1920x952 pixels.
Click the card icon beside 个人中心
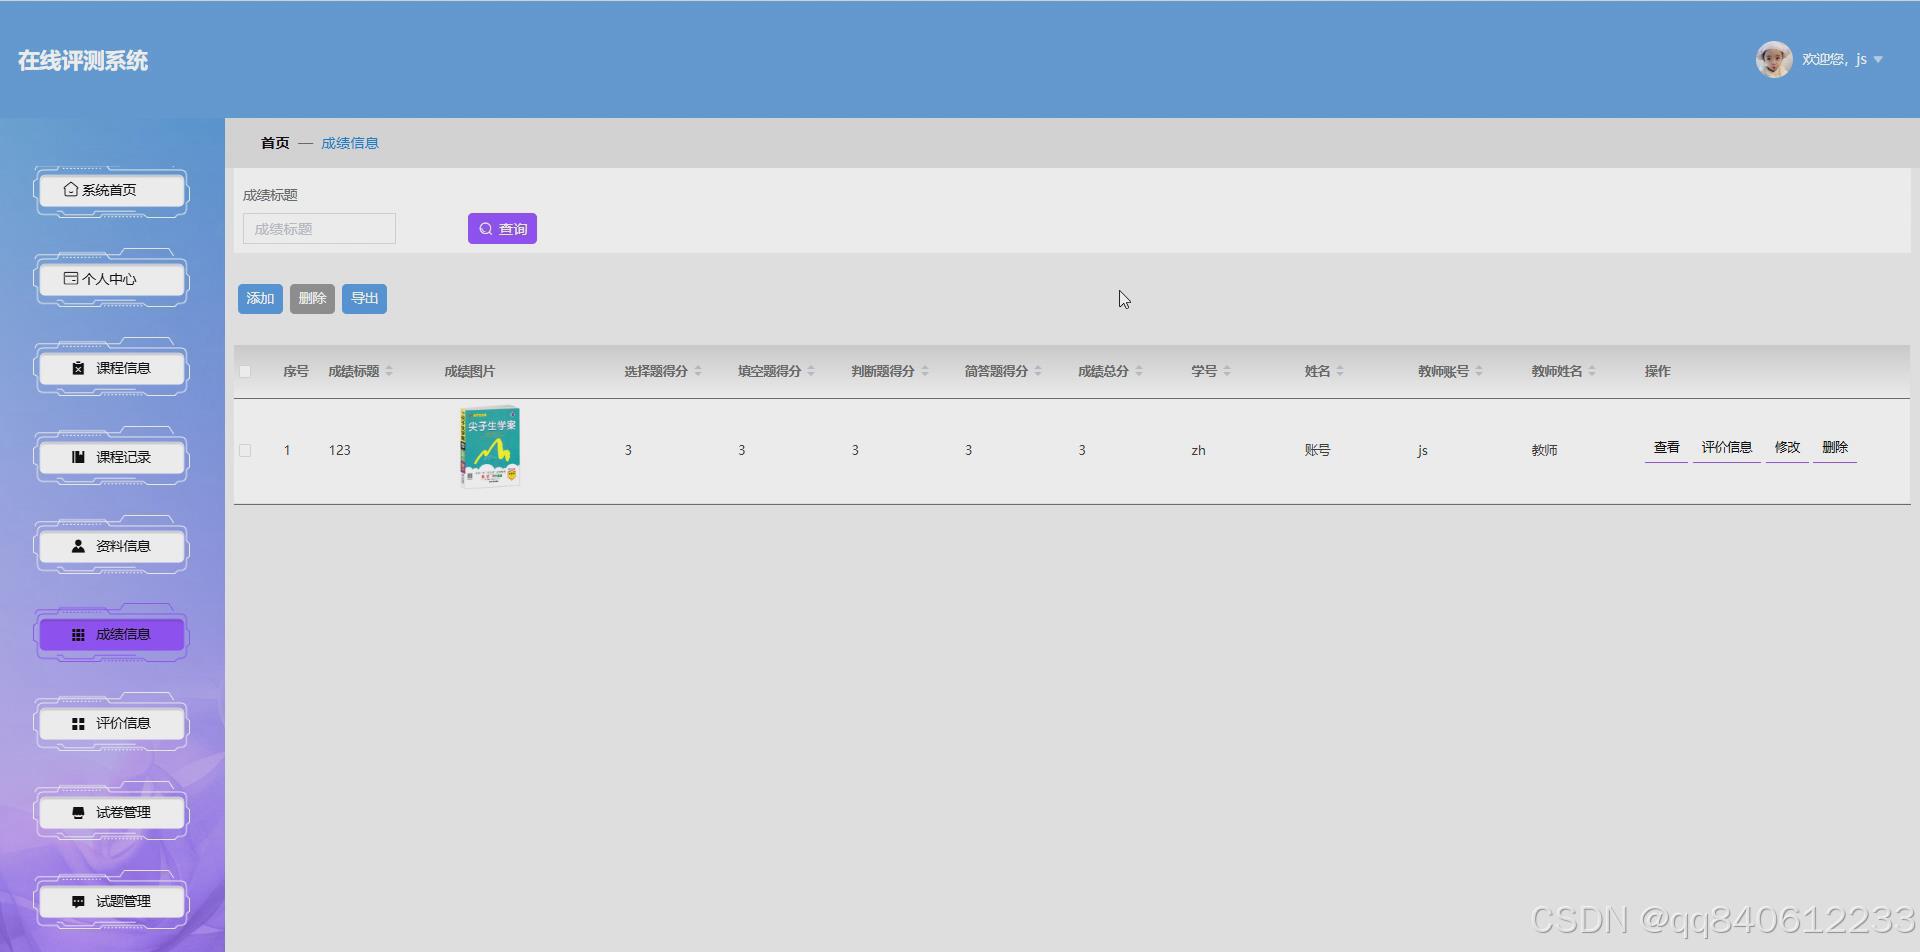[71, 278]
